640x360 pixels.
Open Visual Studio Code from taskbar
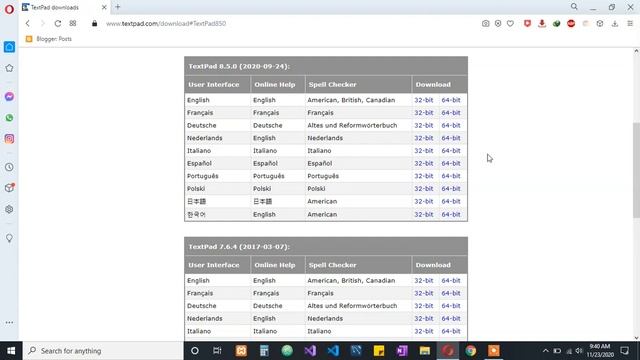(333, 351)
